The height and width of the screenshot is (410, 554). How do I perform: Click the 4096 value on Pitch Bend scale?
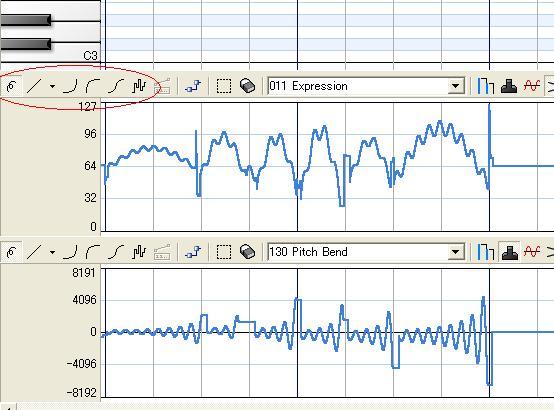[x=84, y=300]
